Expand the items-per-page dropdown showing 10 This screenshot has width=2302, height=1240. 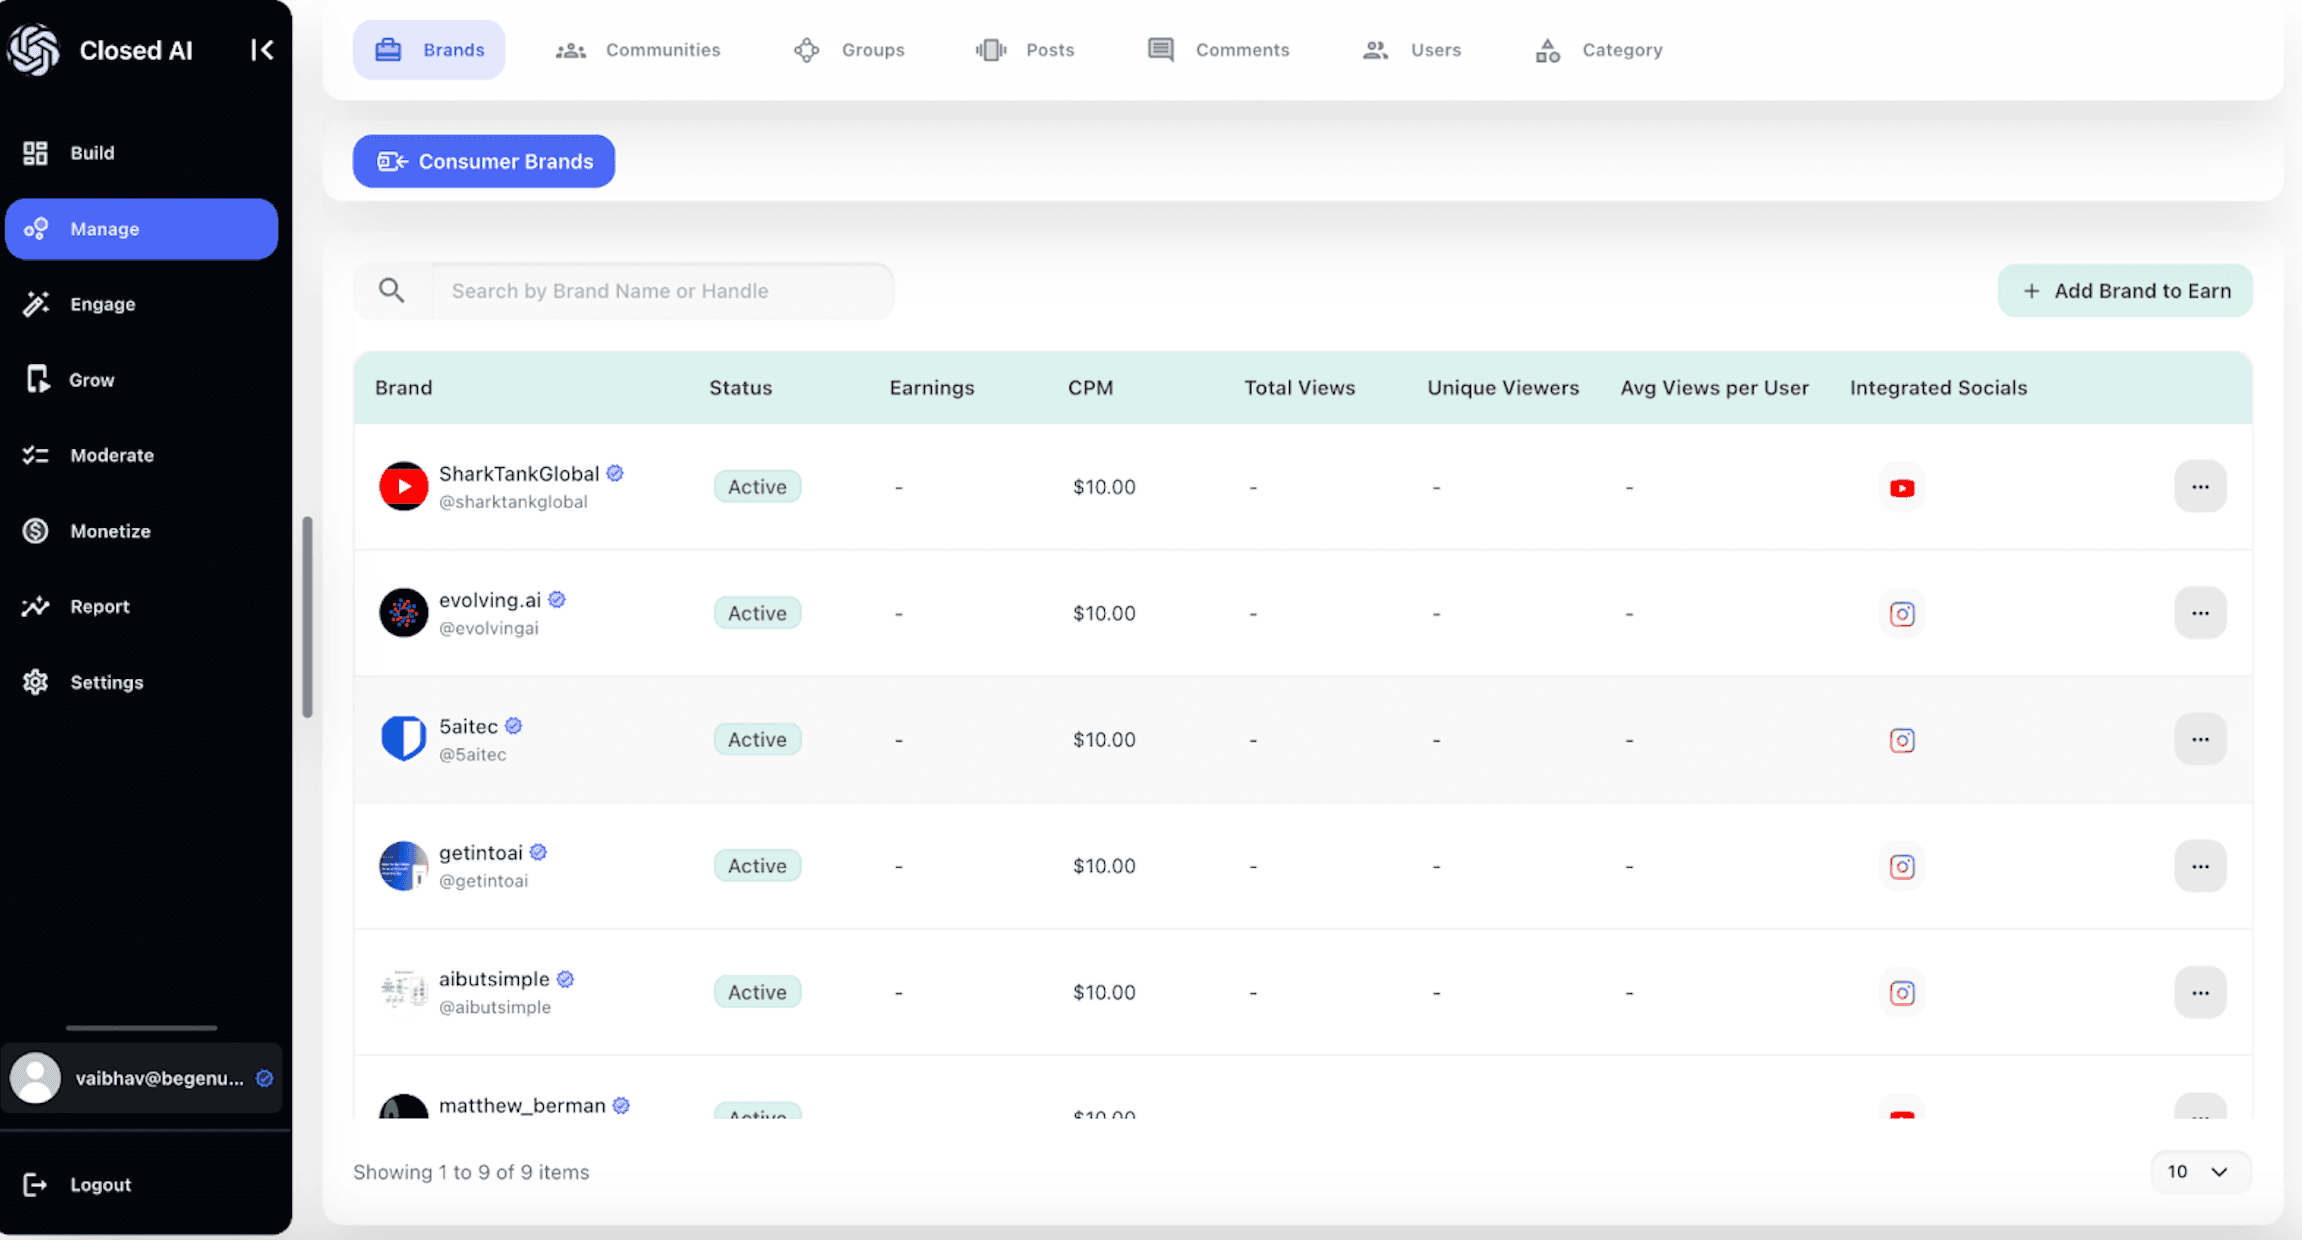pyautogui.click(x=2199, y=1172)
